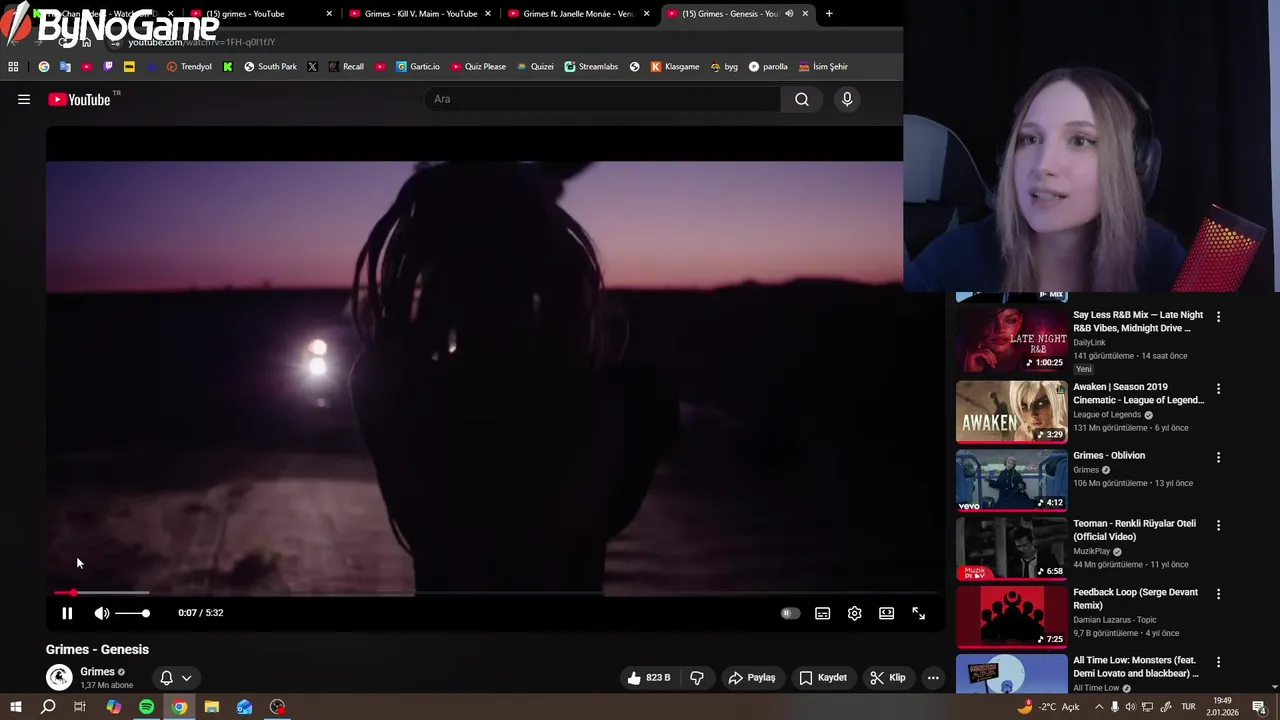
Task: Open the Klasgame bookmark
Action: pyautogui.click(x=675, y=67)
